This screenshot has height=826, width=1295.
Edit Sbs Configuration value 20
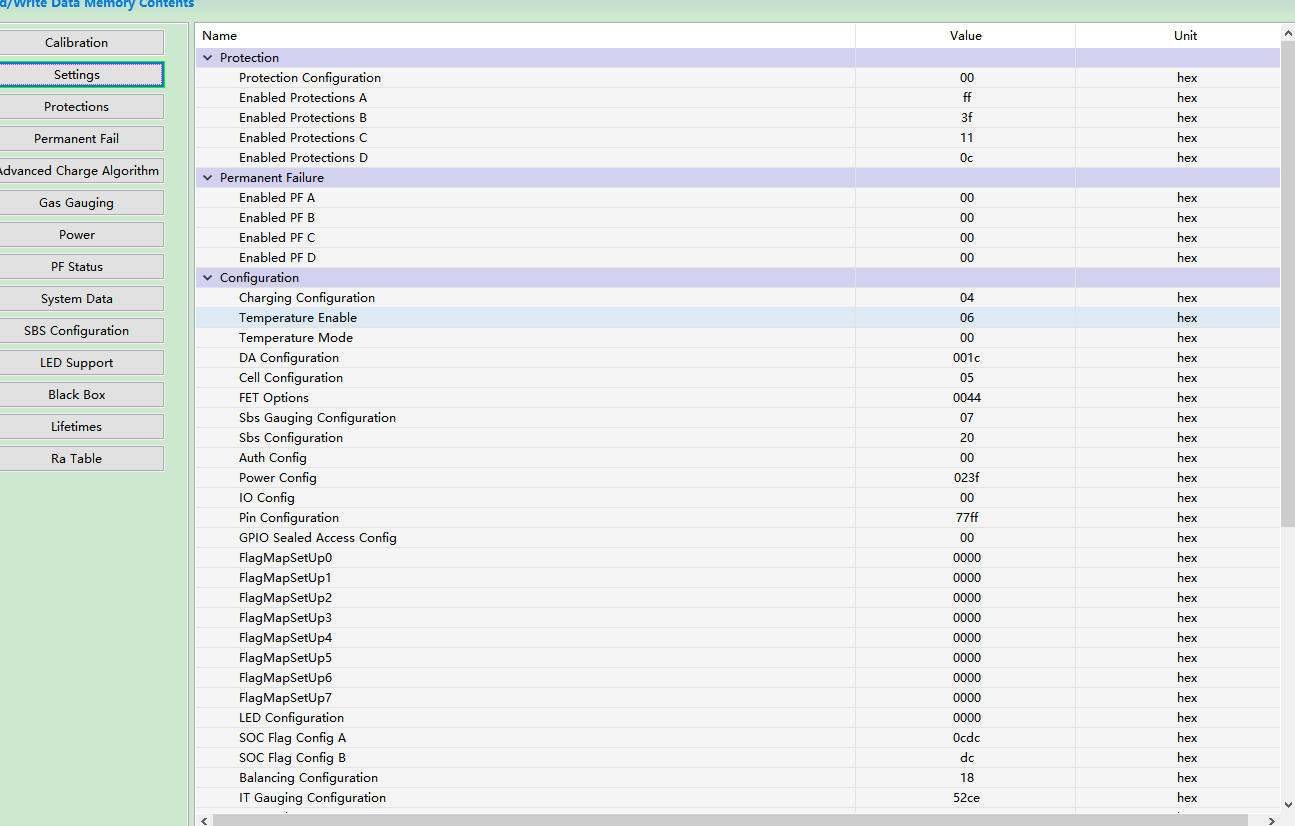pyautogui.click(x=966, y=438)
